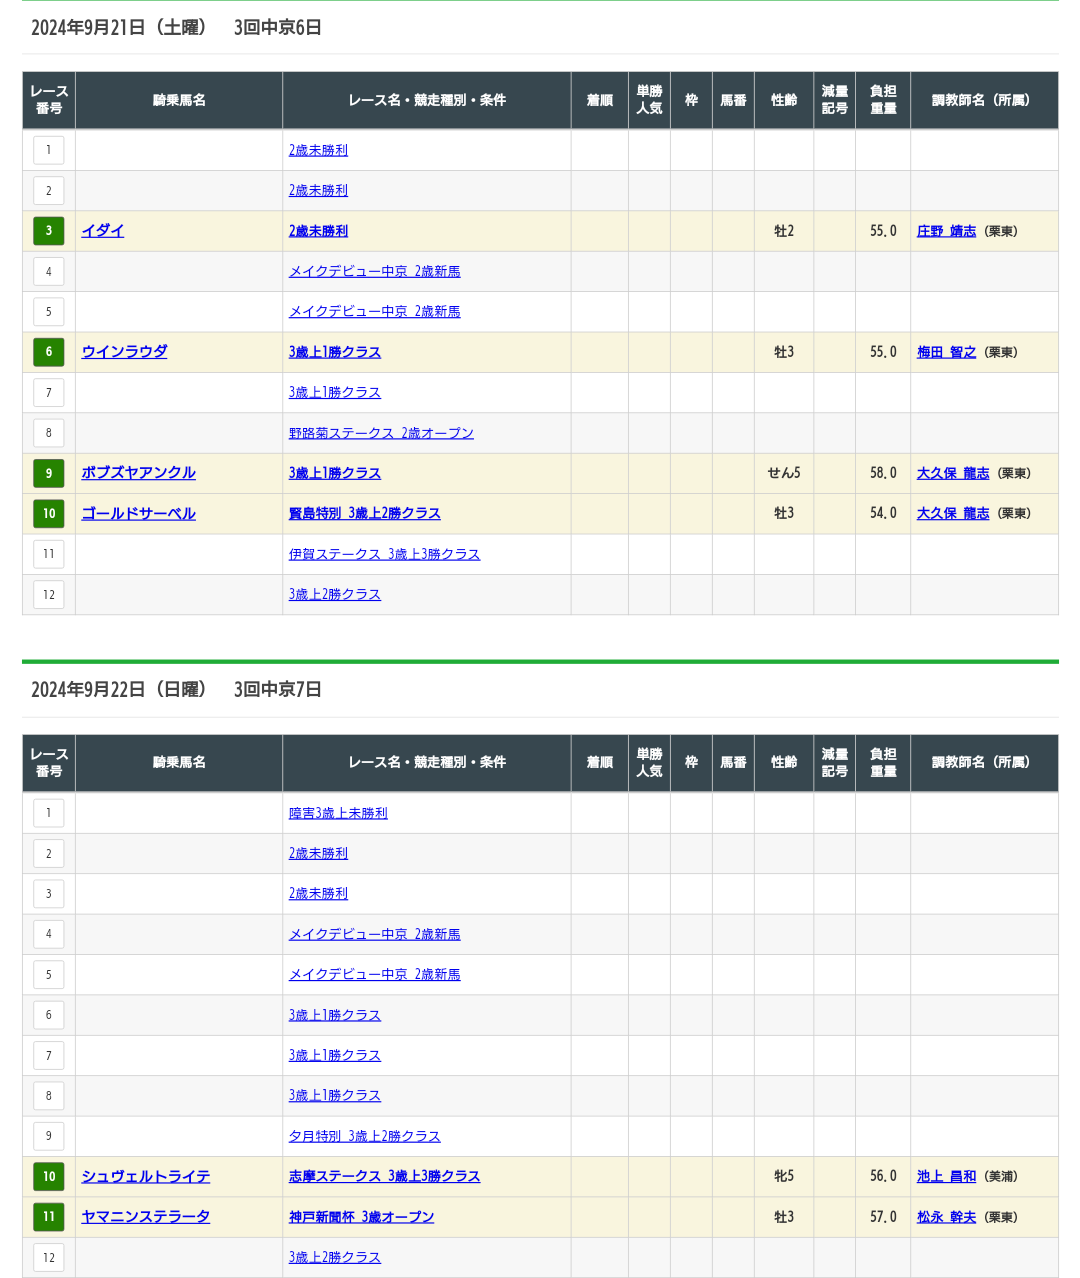The image size is (1080, 1278).
Task: Click 牝5 cell in シュヴェルトライテ row
Action: [784, 1176]
